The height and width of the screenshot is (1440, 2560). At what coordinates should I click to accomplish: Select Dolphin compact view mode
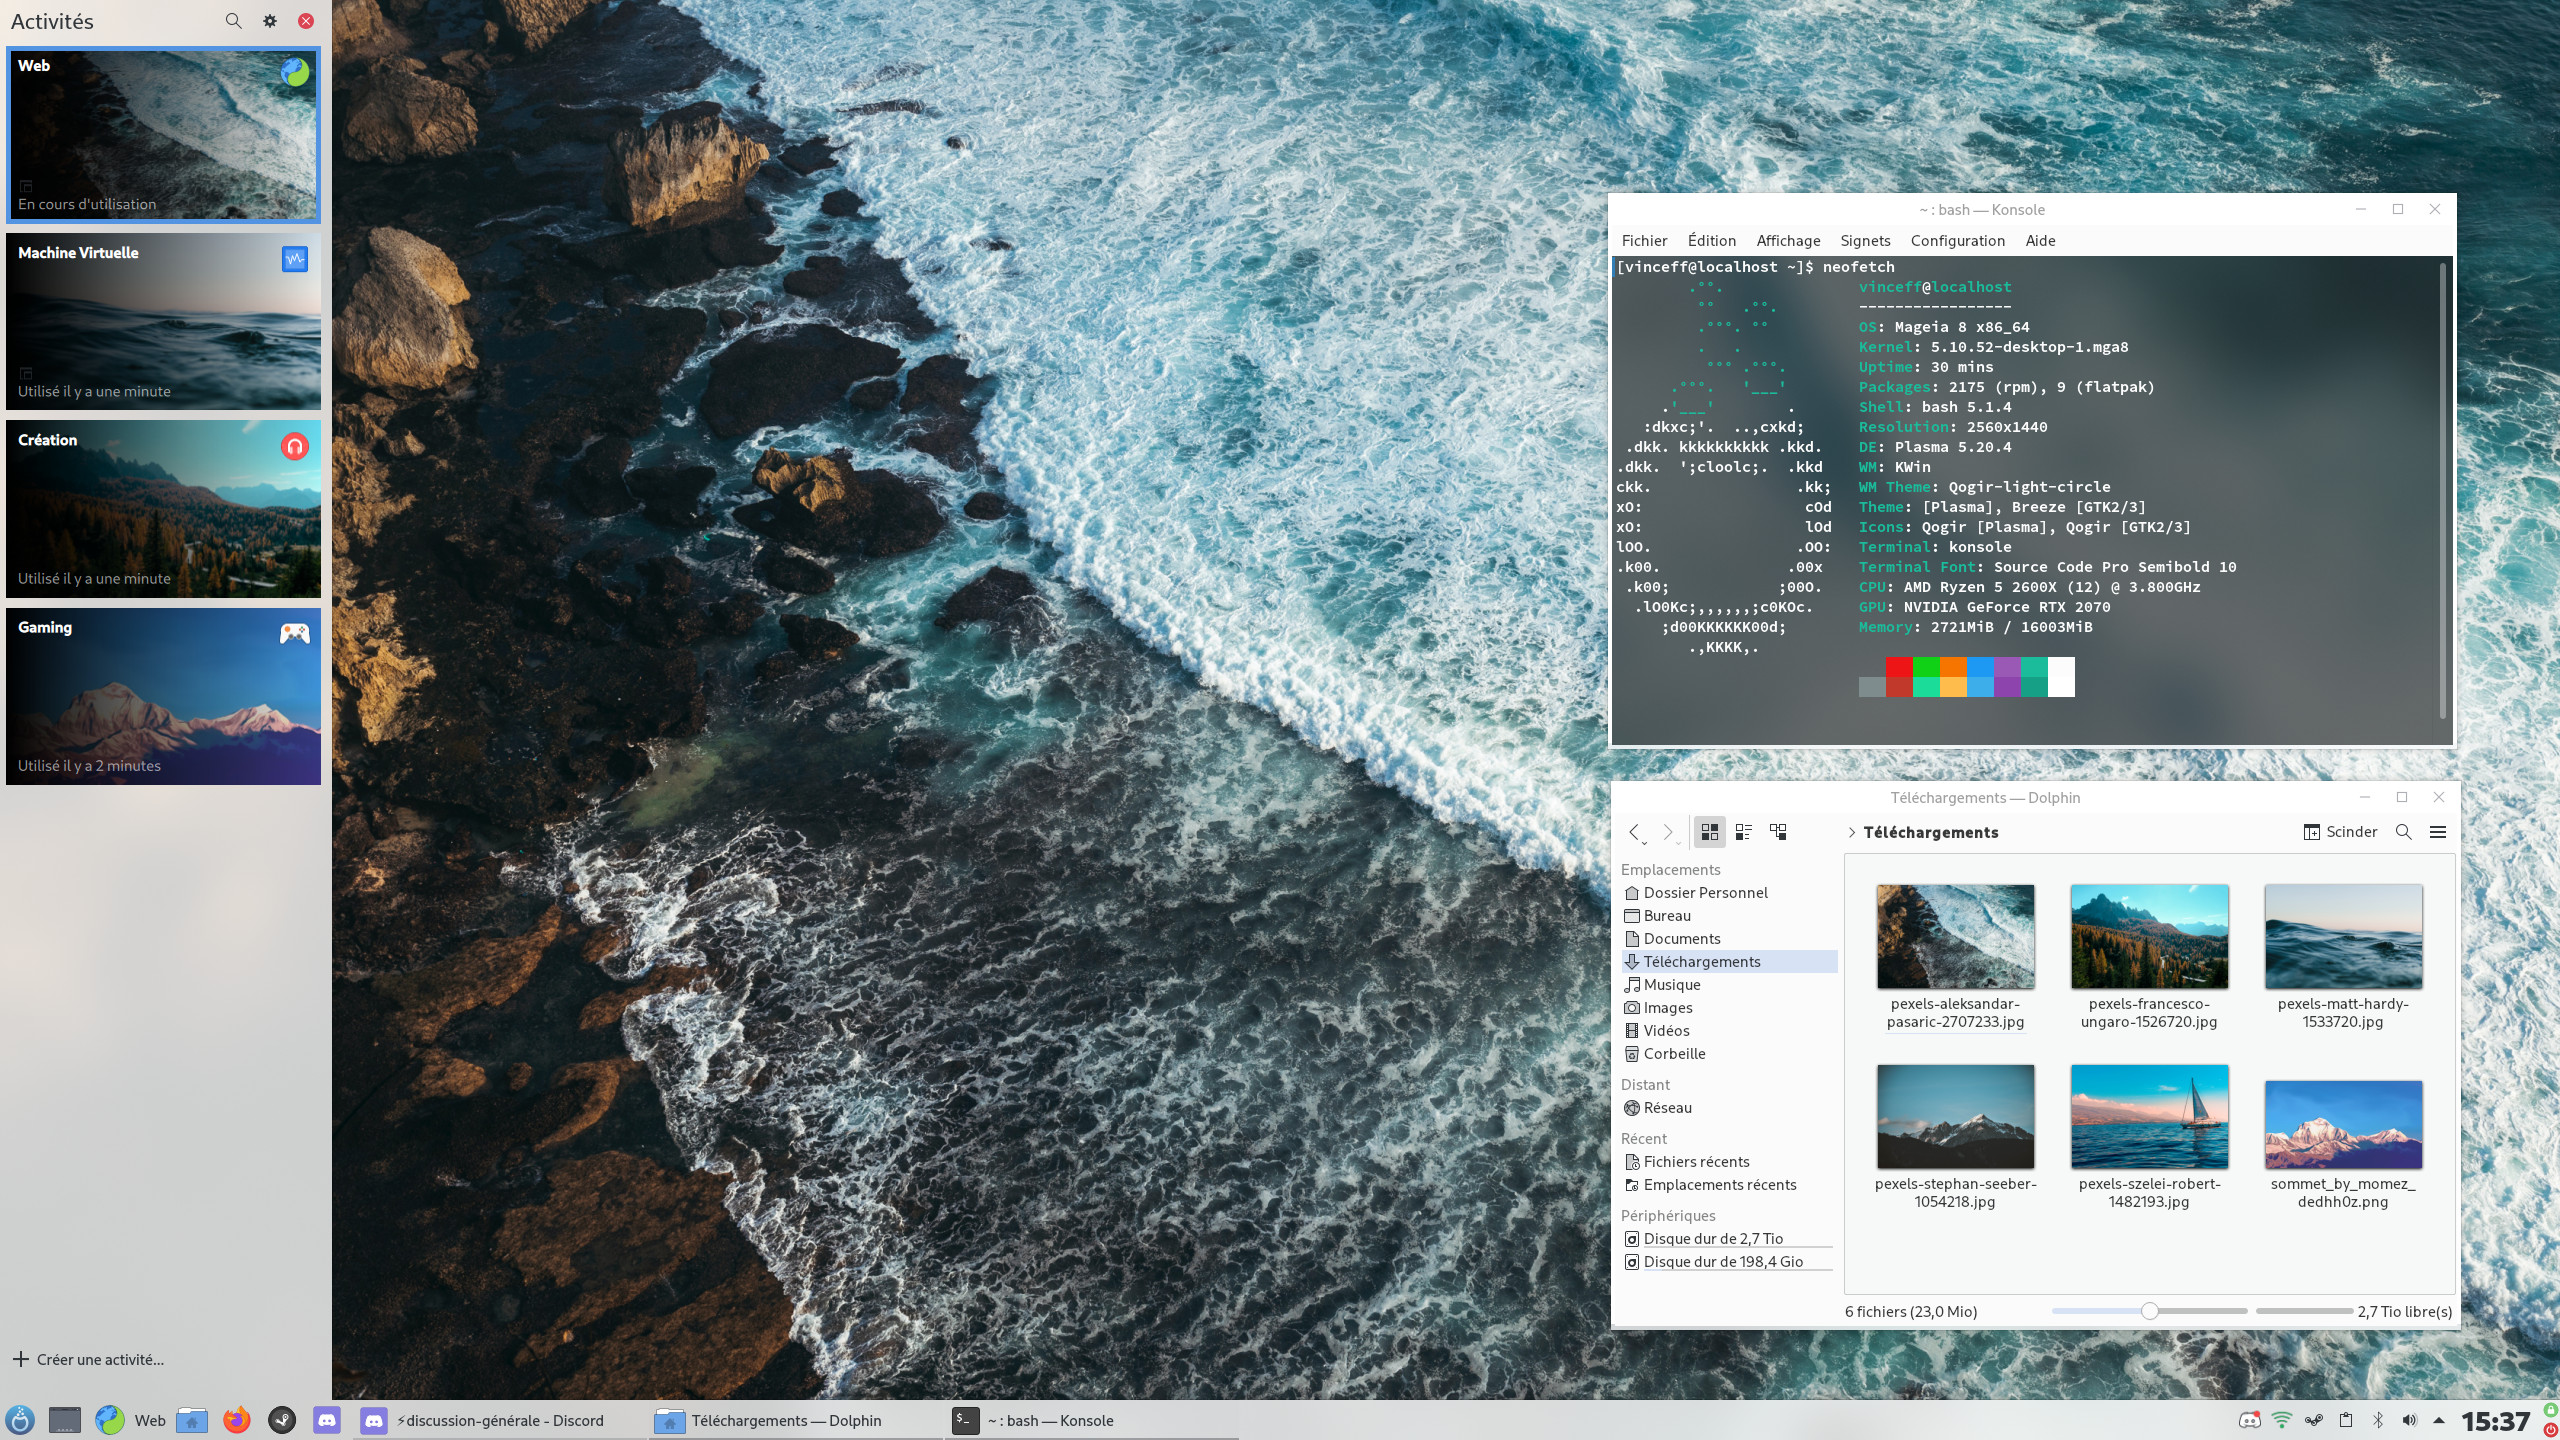click(1743, 832)
